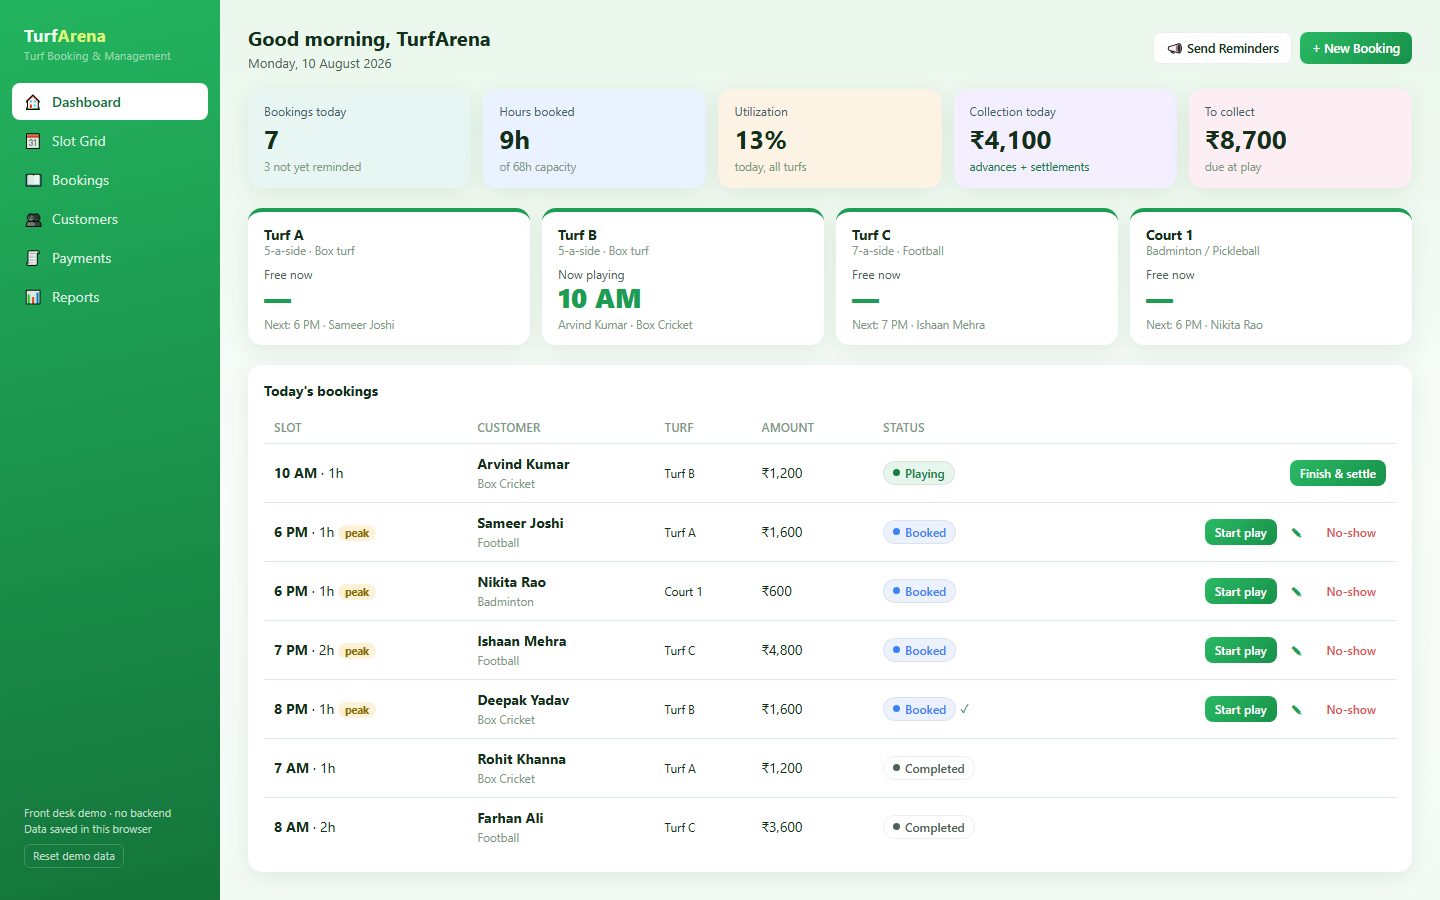Click the Bookings today stat card
1440x900 pixels.
pyautogui.click(x=359, y=139)
